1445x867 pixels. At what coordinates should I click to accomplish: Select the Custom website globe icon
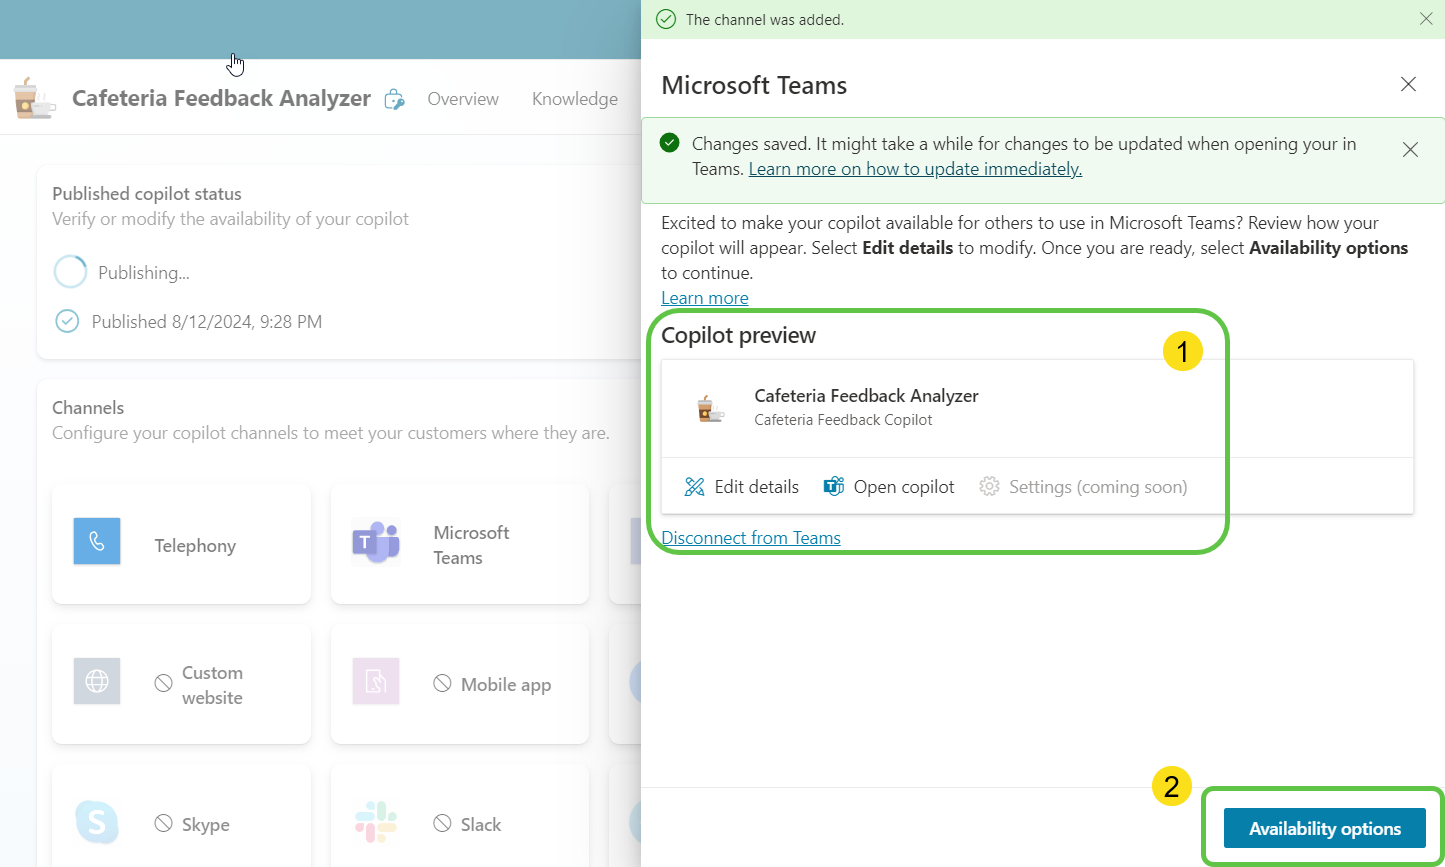pos(97,682)
